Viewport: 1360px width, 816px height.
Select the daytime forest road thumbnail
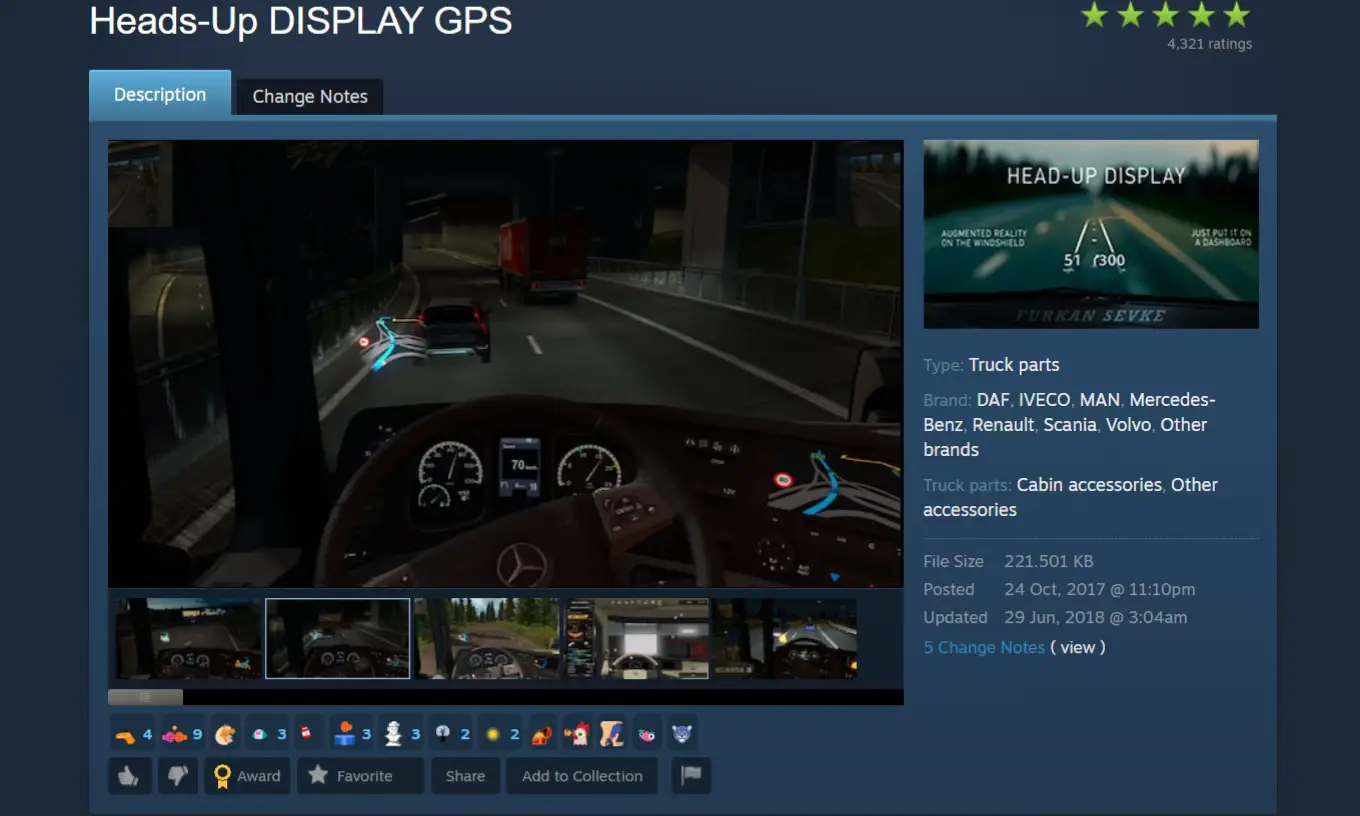[x=487, y=639]
